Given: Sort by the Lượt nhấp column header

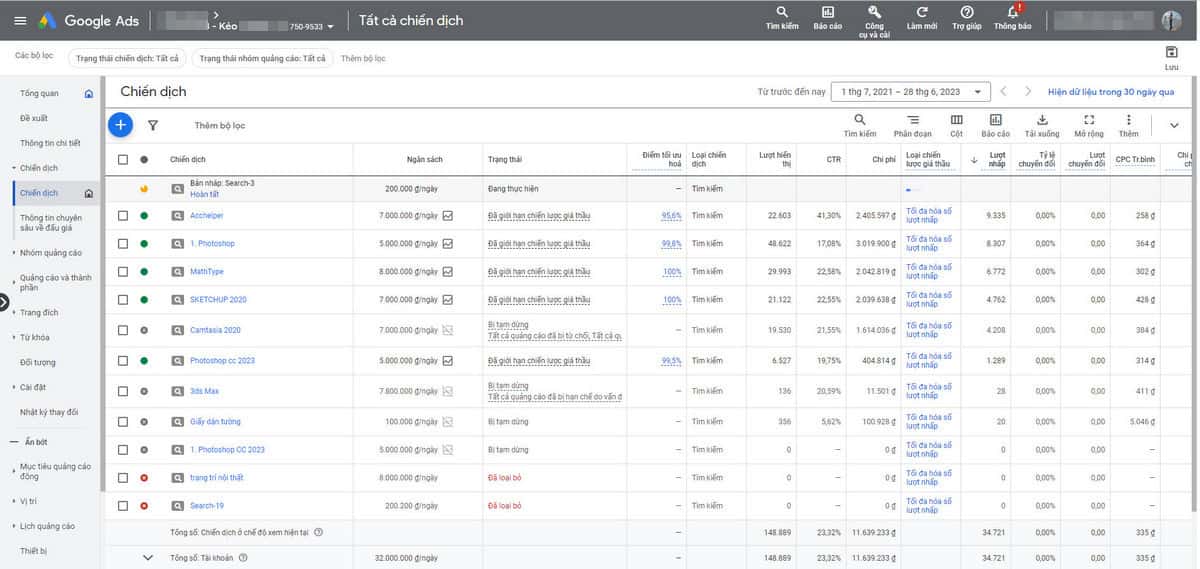Looking at the screenshot, I should (x=996, y=159).
